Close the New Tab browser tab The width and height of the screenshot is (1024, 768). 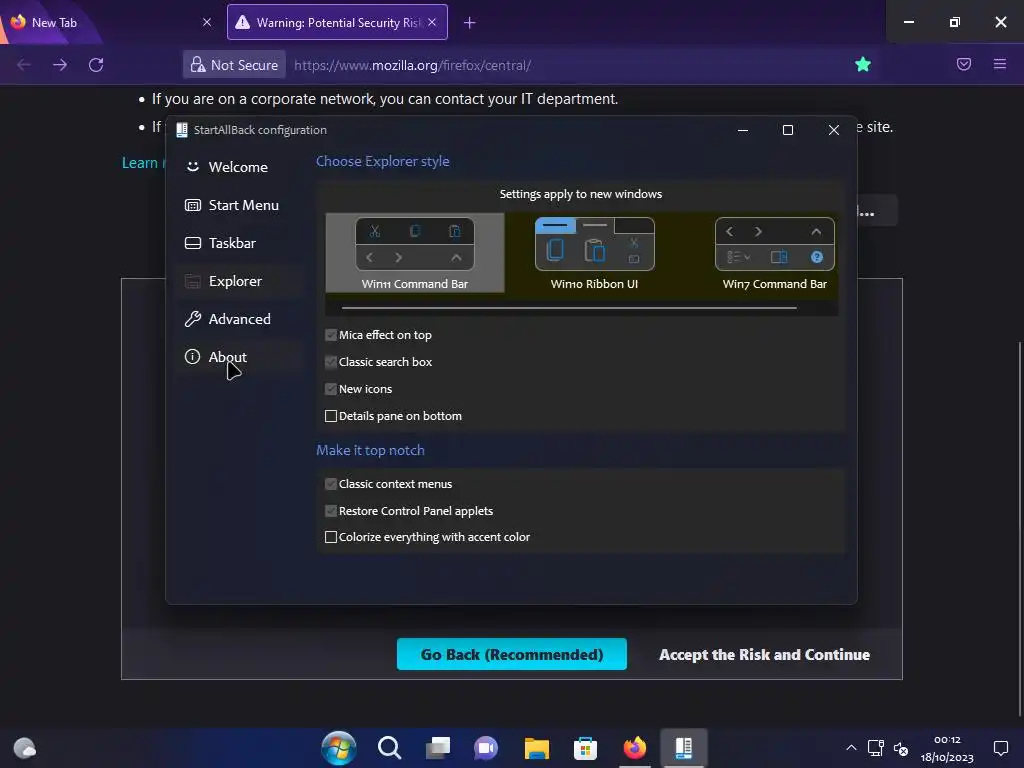tap(207, 22)
